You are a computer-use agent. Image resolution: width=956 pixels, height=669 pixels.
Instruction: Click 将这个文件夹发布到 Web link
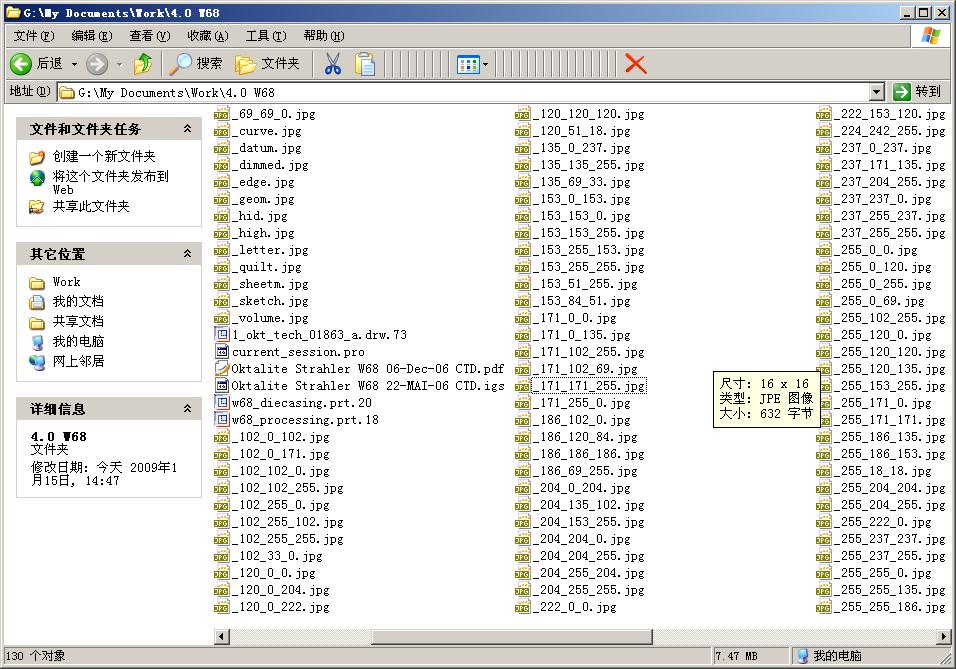(x=110, y=182)
